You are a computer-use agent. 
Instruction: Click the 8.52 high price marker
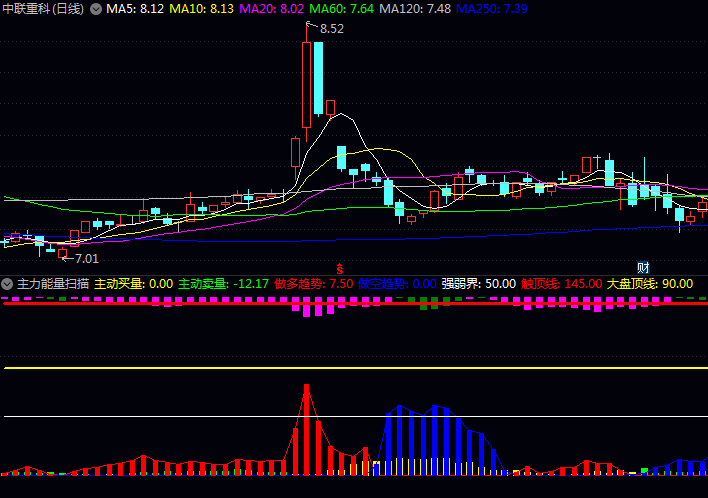pos(331,29)
